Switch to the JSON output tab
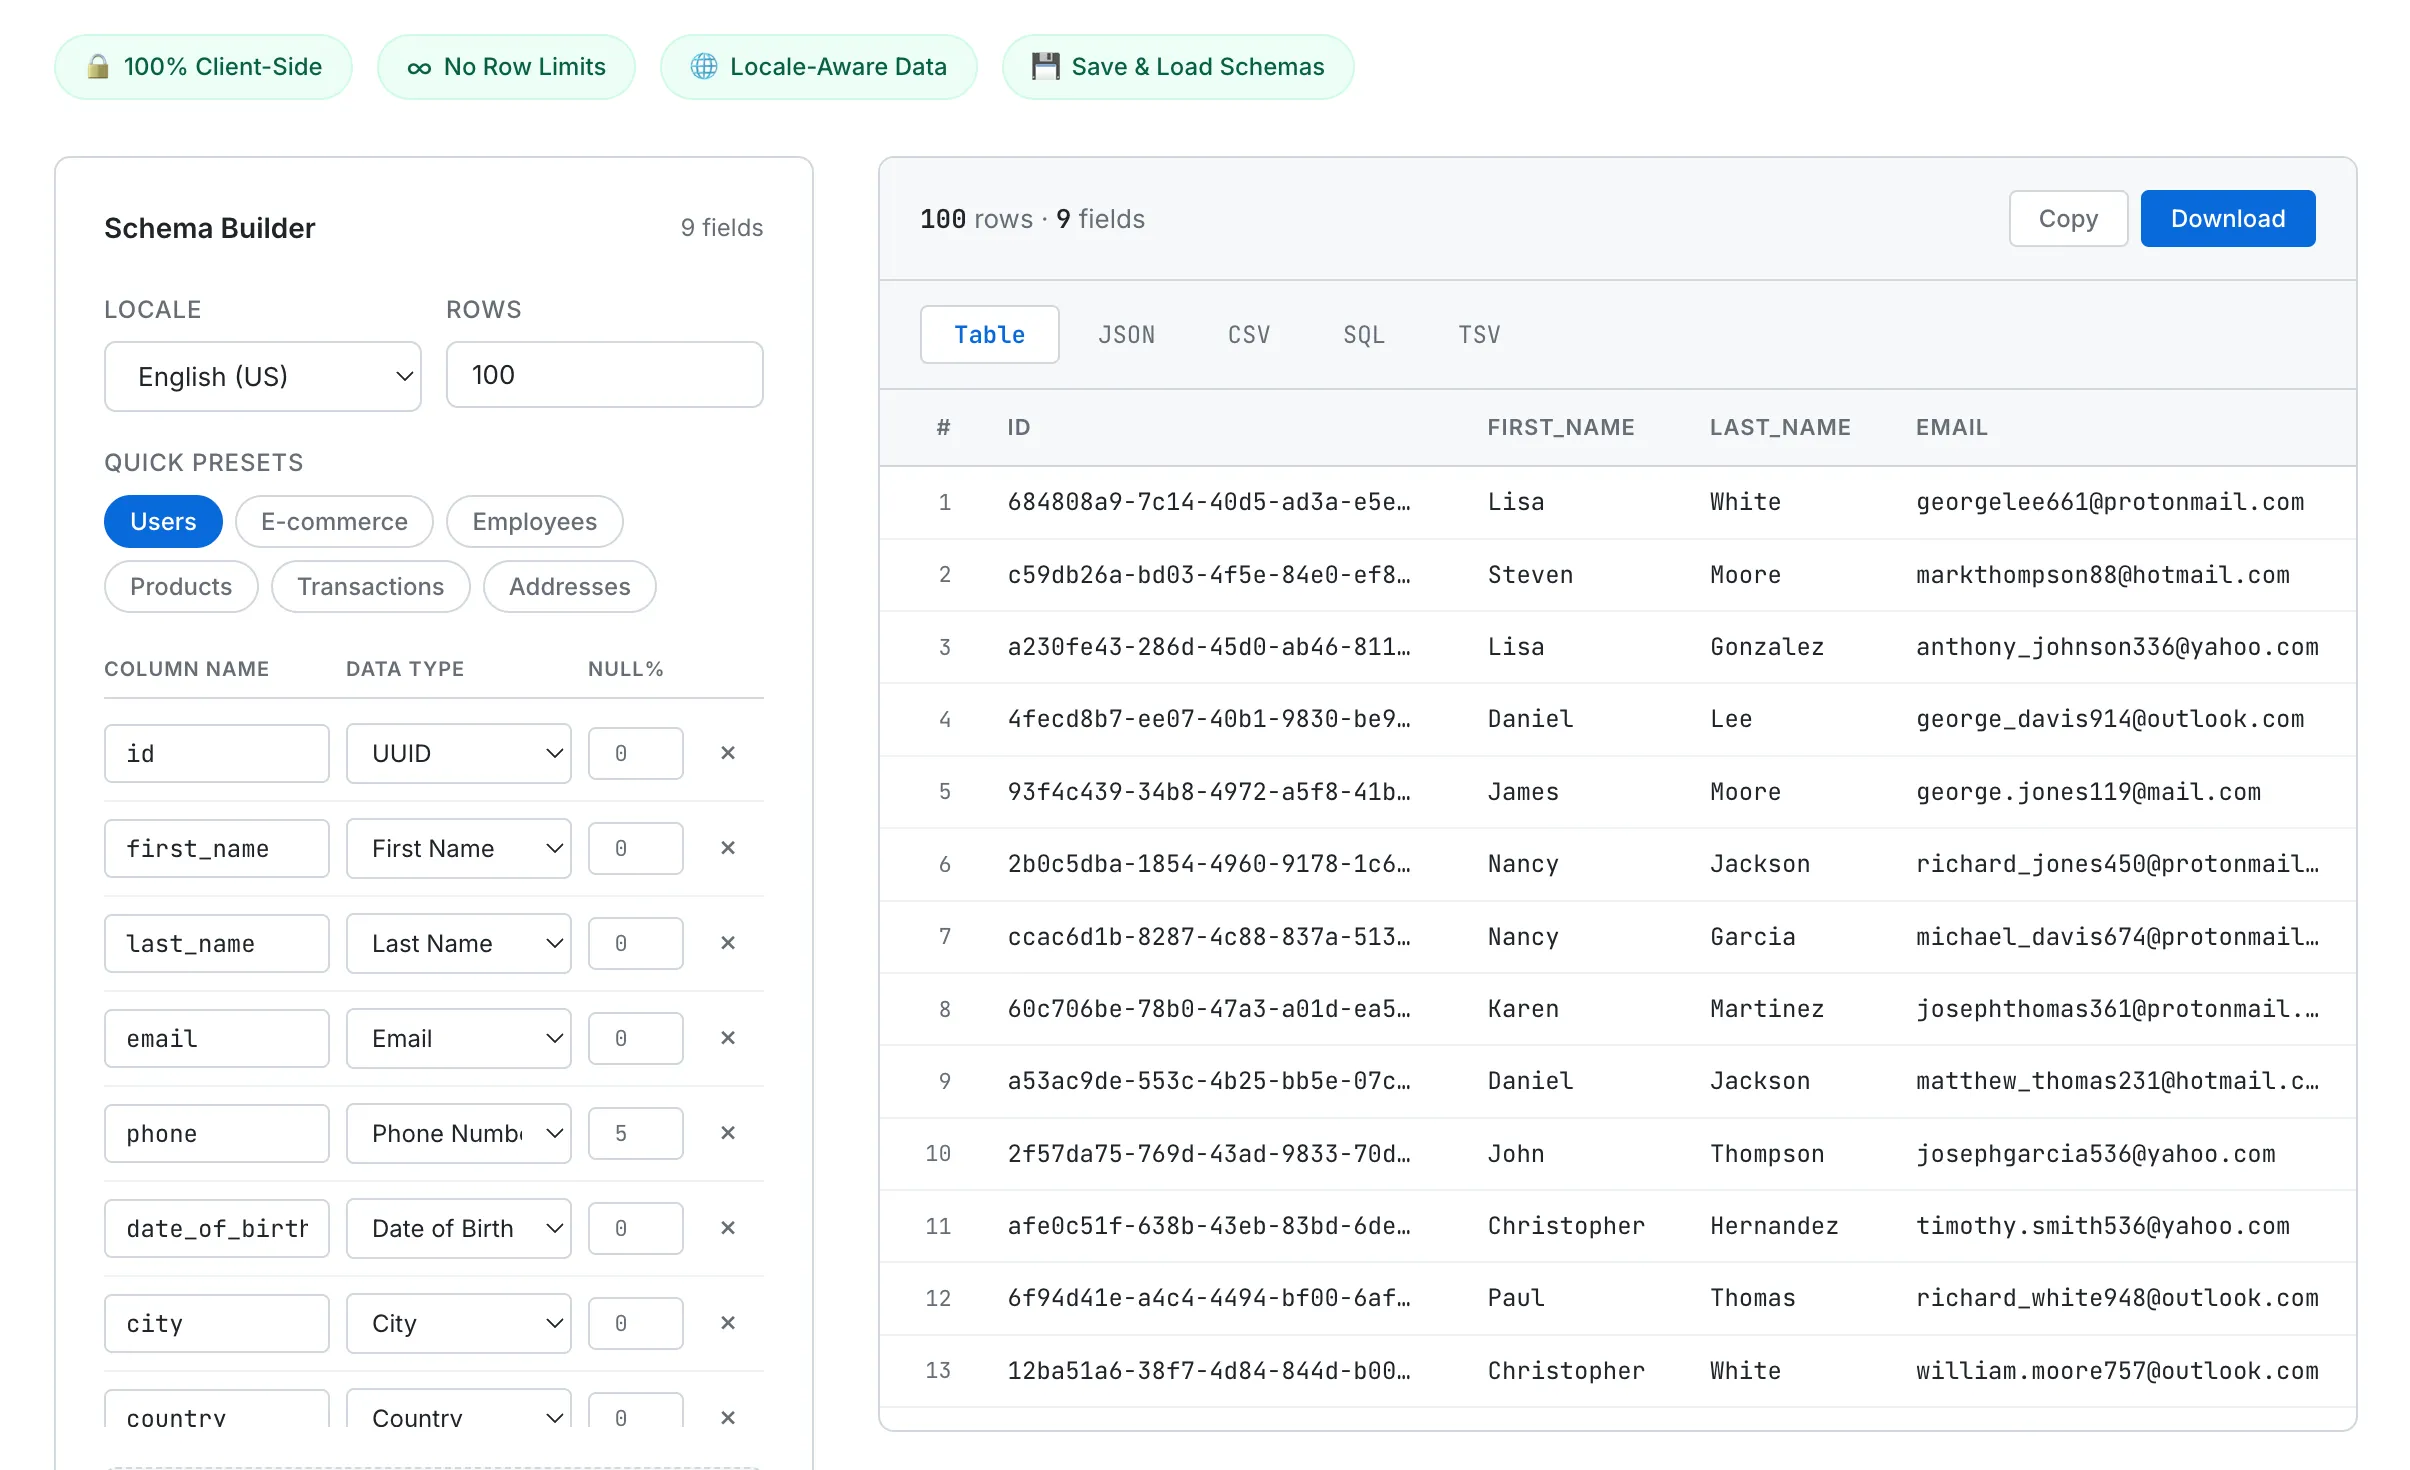 [1127, 334]
